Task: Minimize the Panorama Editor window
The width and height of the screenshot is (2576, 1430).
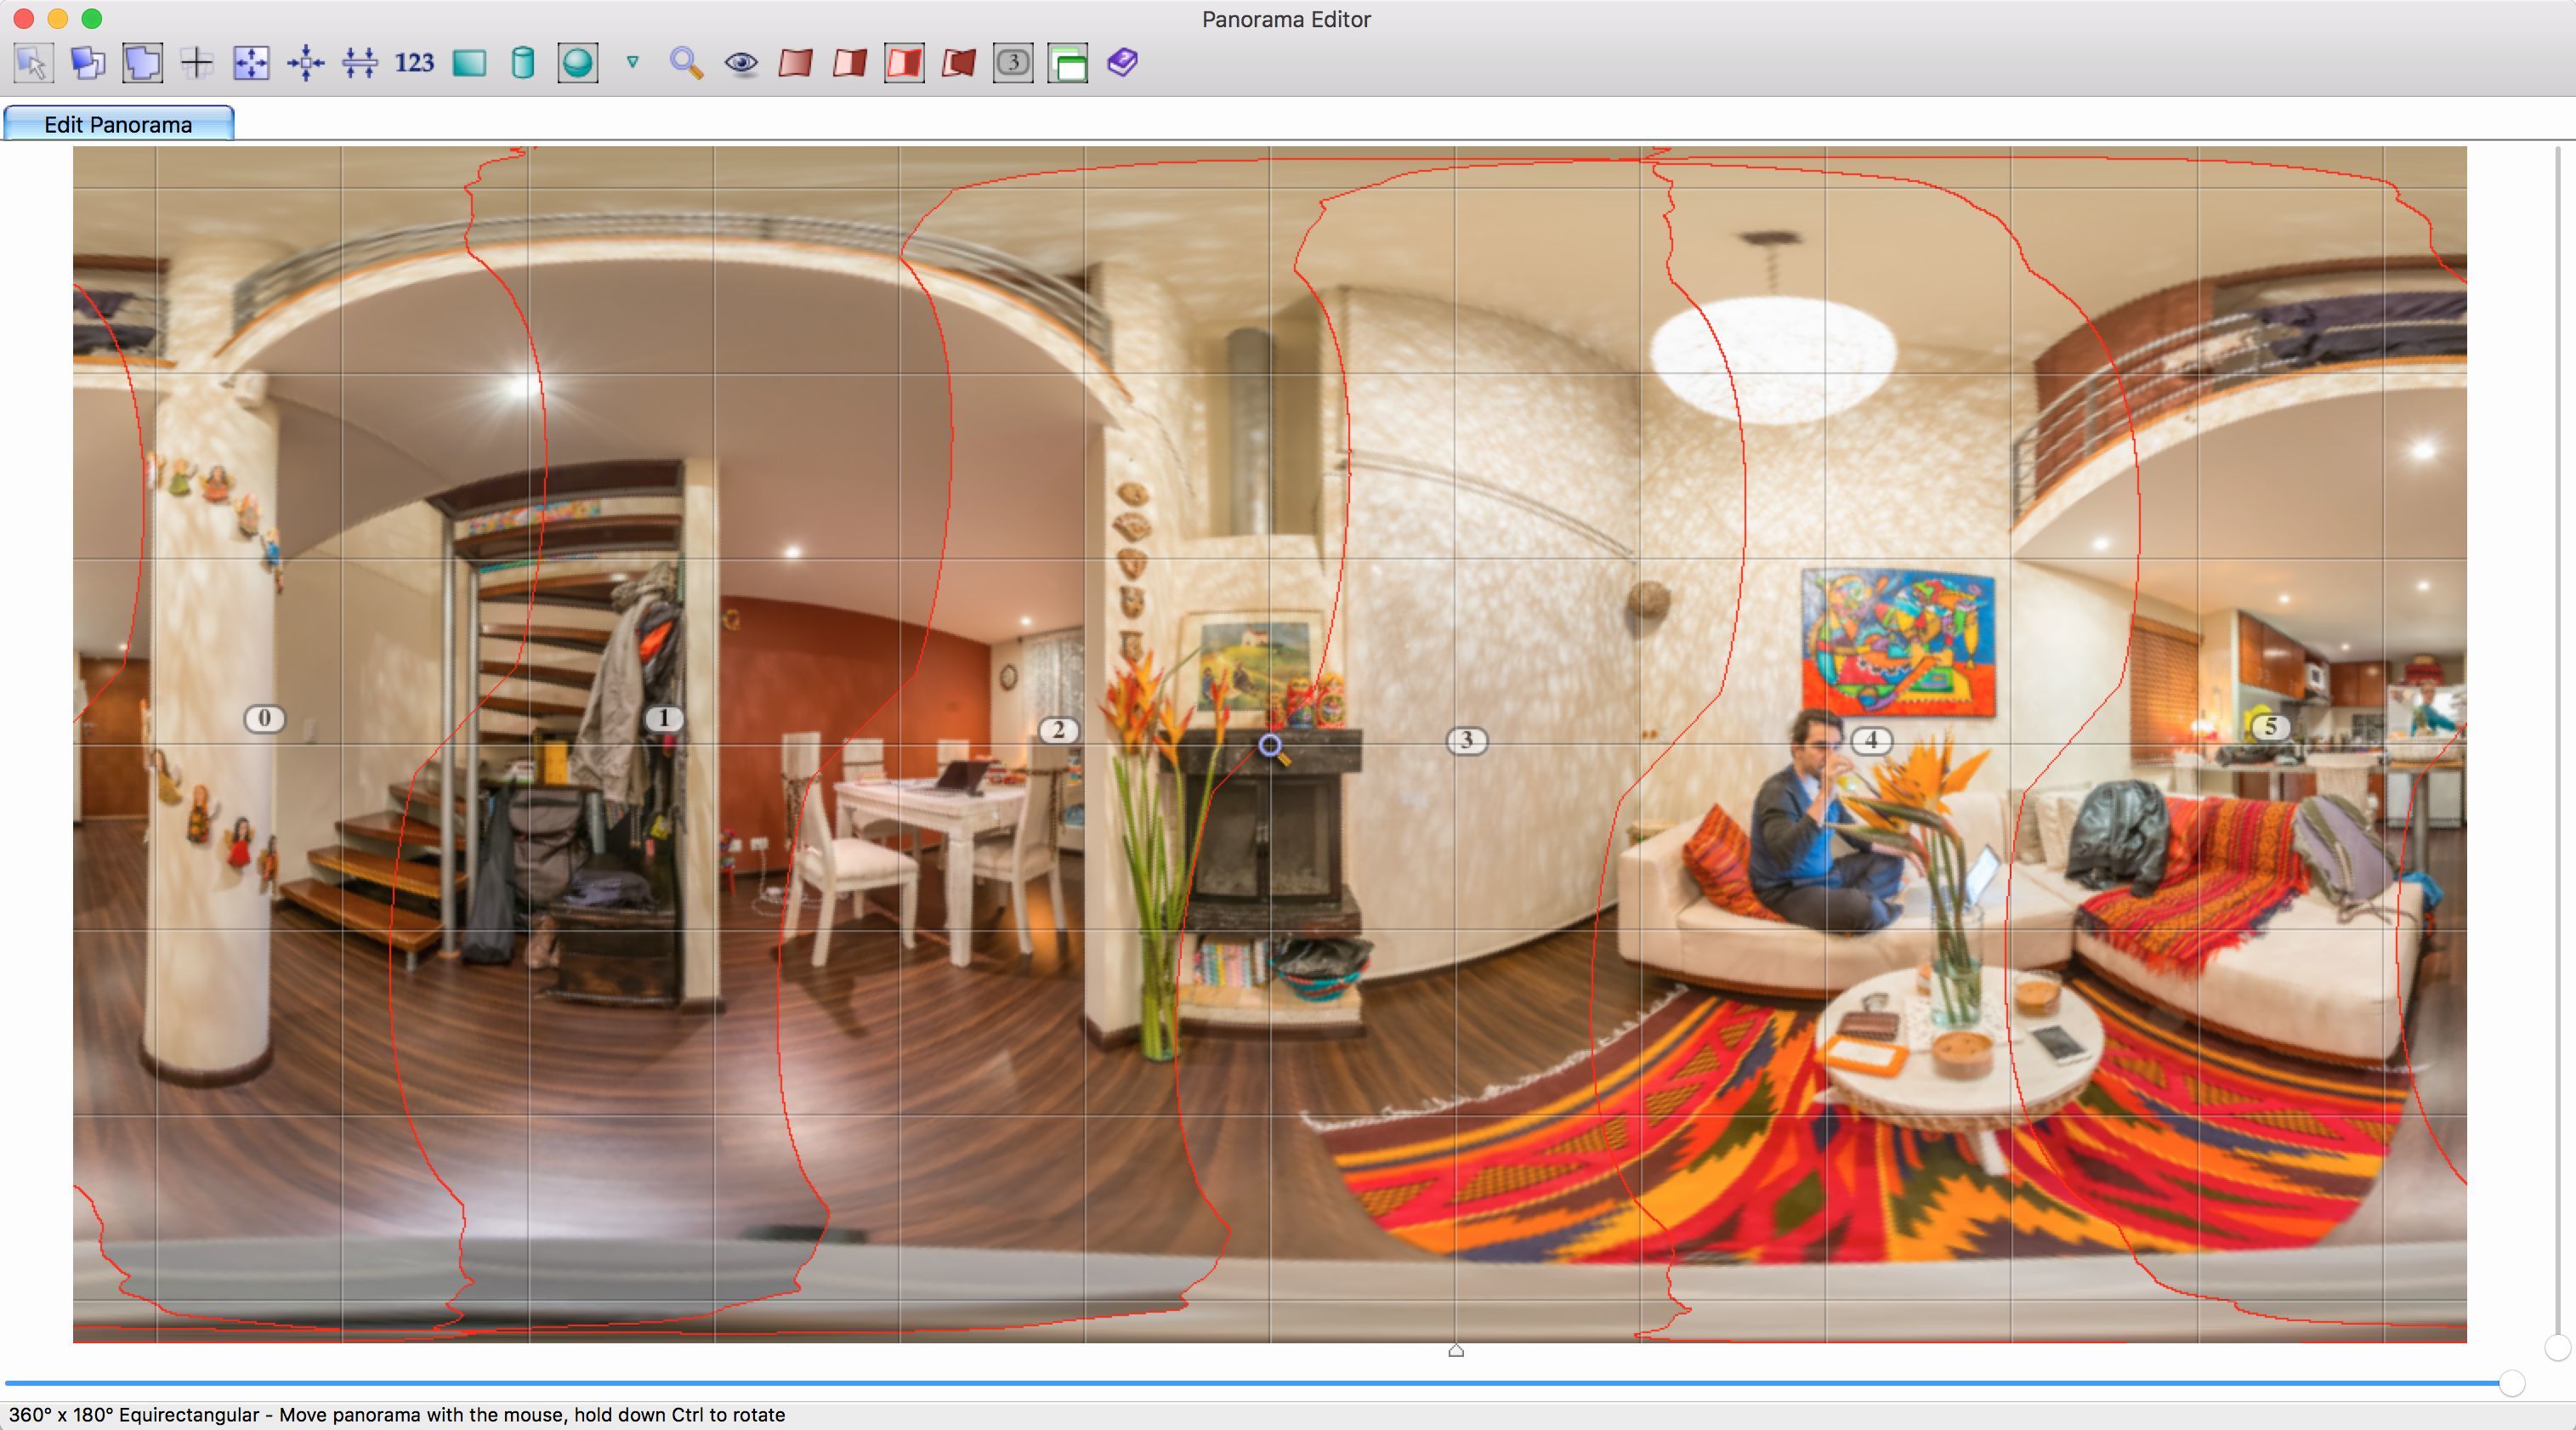Action: [x=58, y=18]
